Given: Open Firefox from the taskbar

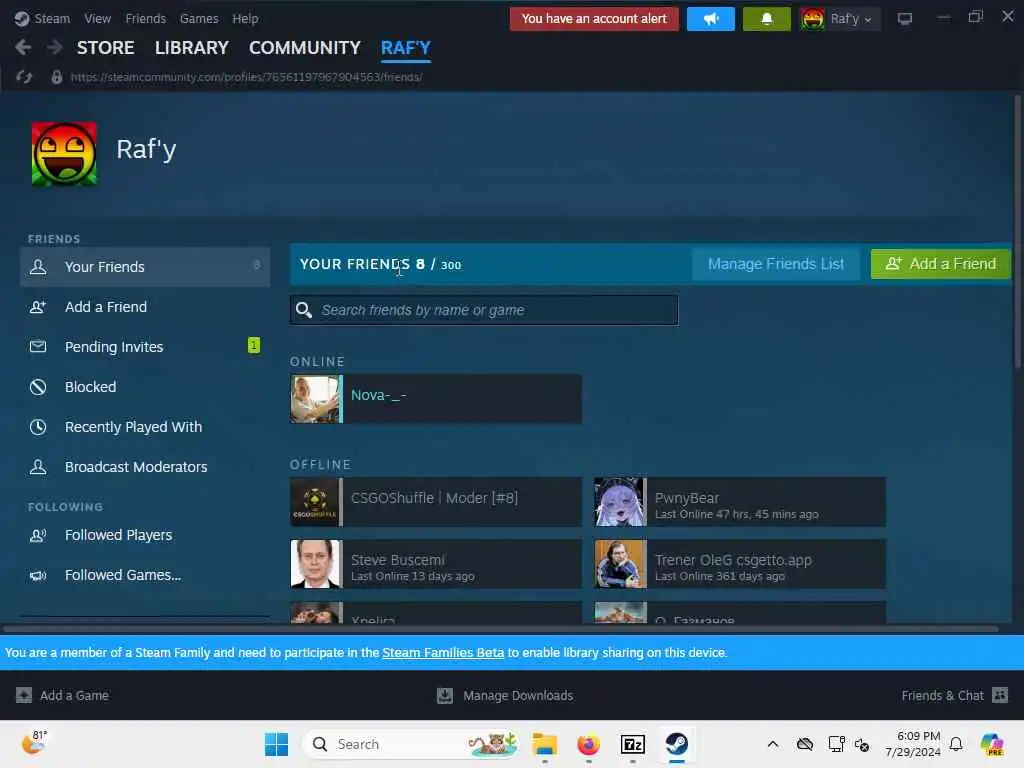Looking at the screenshot, I should click(x=588, y=744).
